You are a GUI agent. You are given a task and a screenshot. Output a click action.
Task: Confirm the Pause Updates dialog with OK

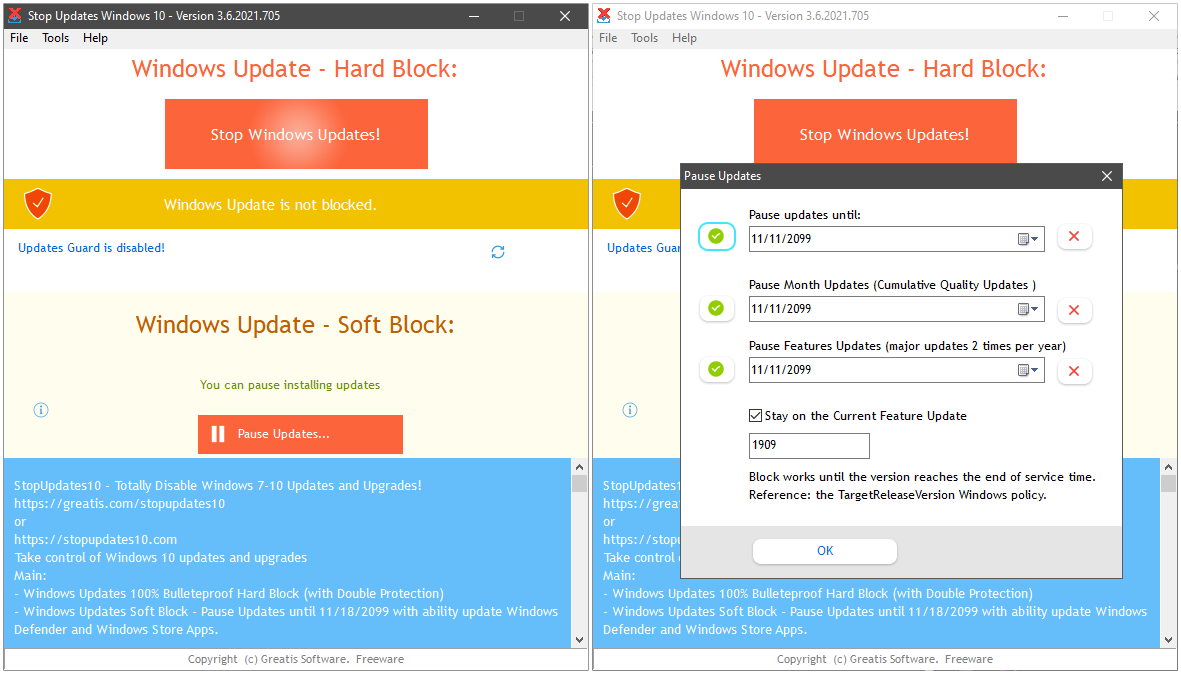coord(825,550)
